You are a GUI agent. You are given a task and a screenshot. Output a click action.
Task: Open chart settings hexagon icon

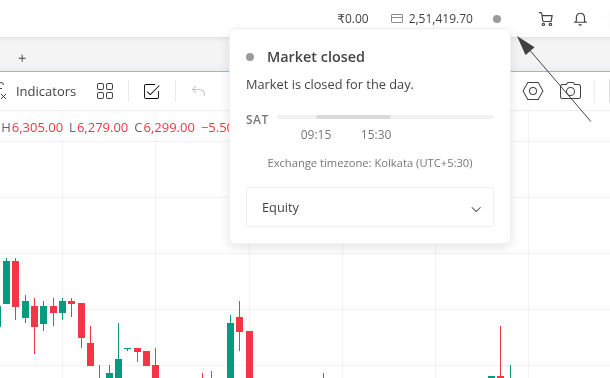click(533, 91)
